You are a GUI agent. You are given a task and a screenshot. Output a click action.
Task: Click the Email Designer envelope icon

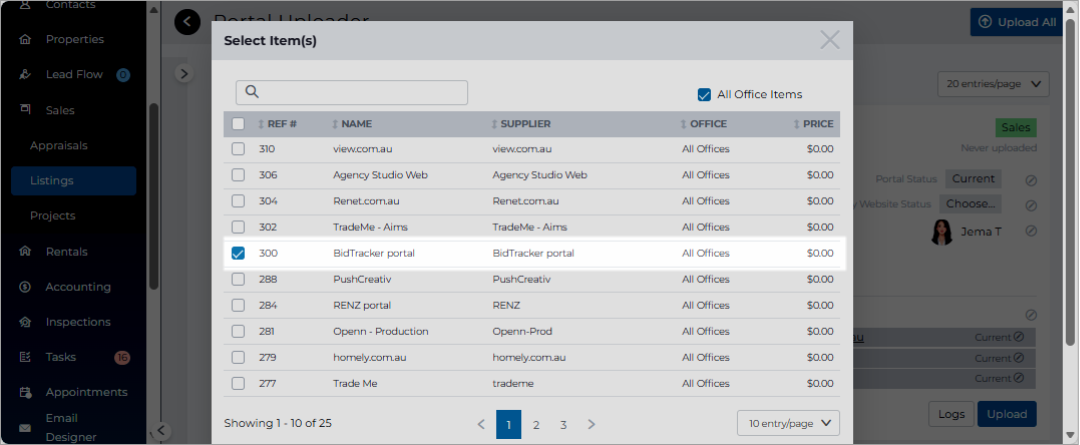pos(25,428)
